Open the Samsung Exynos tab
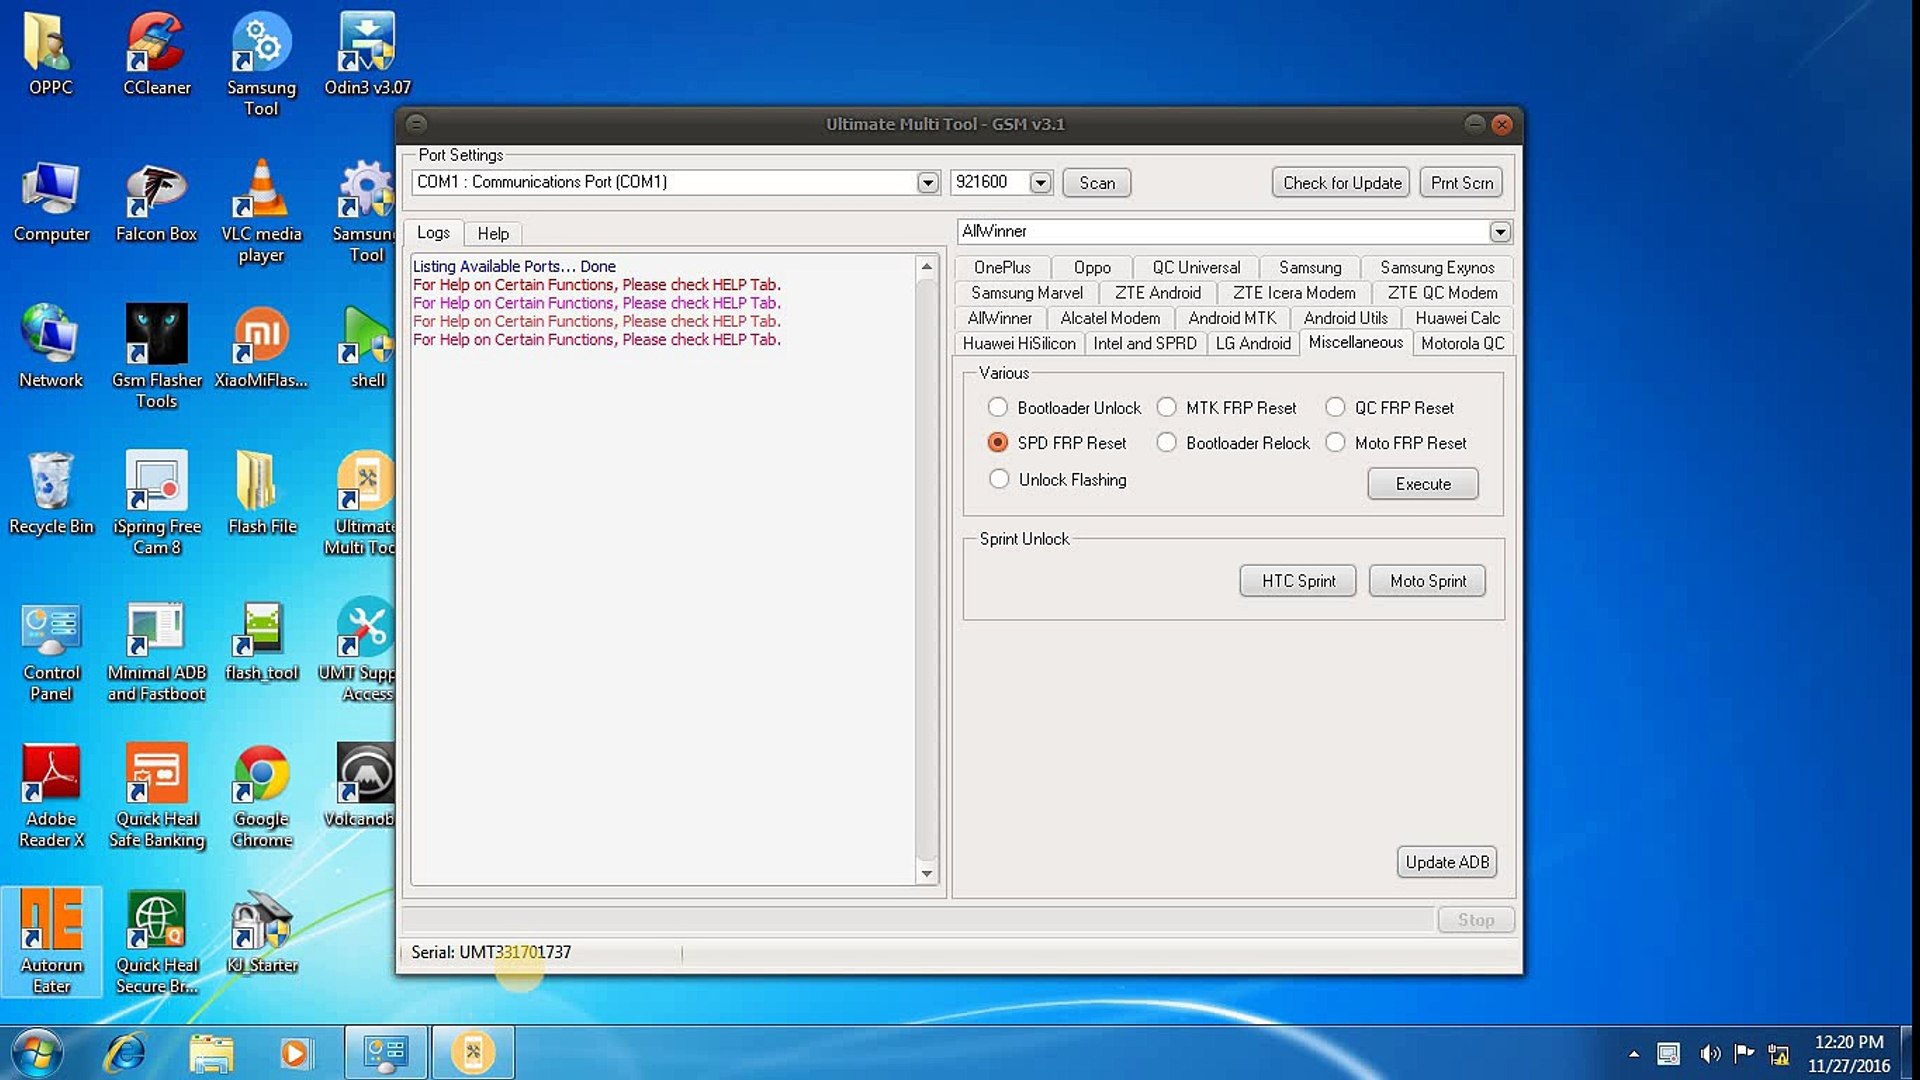The width and height of the screenshot is (1920, 1080). [1436, 267]
